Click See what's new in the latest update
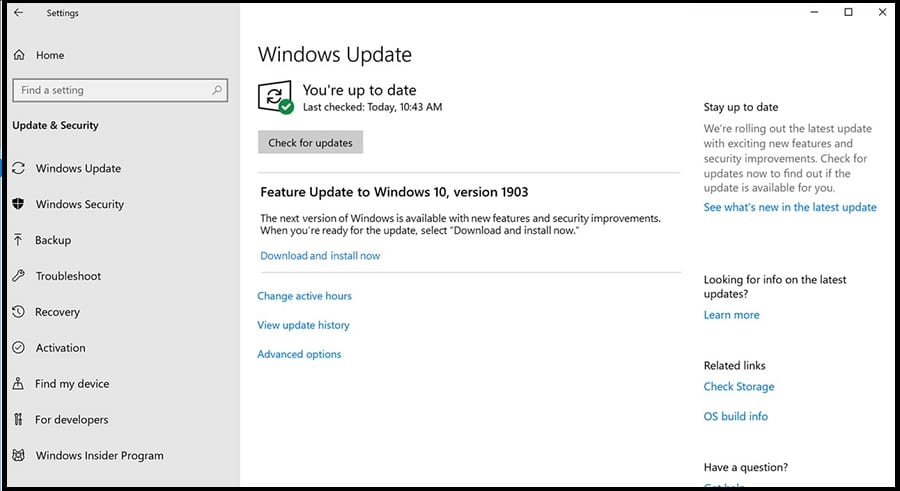 tap(790, 207)
